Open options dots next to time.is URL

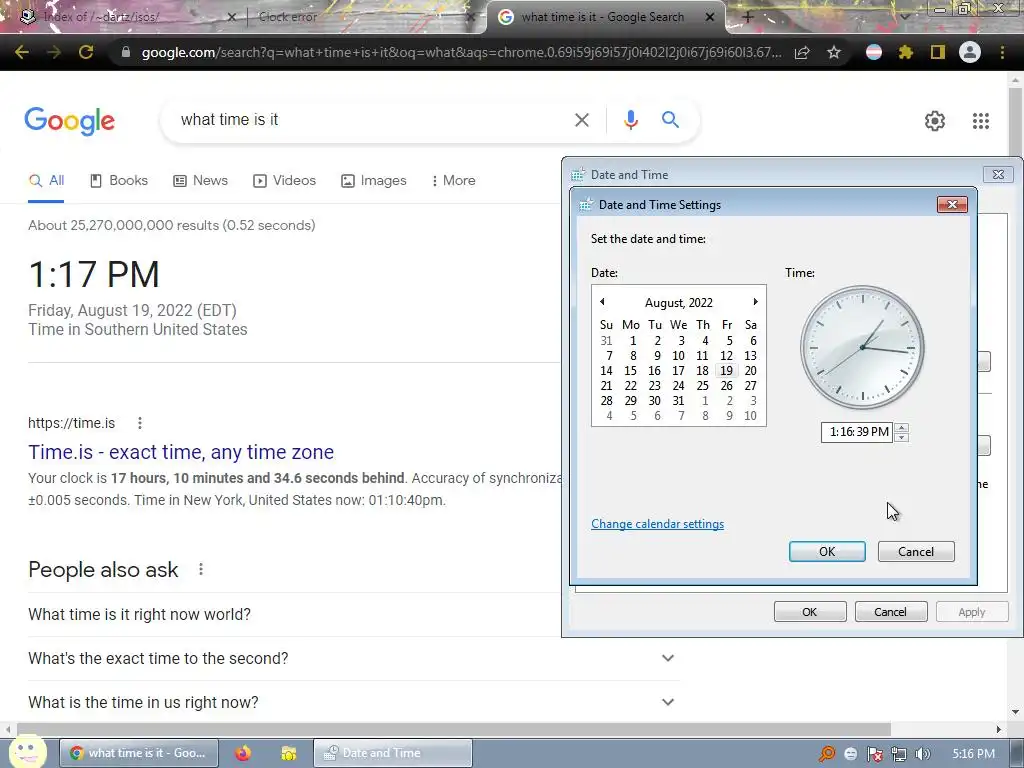click(x=140, y=423)
